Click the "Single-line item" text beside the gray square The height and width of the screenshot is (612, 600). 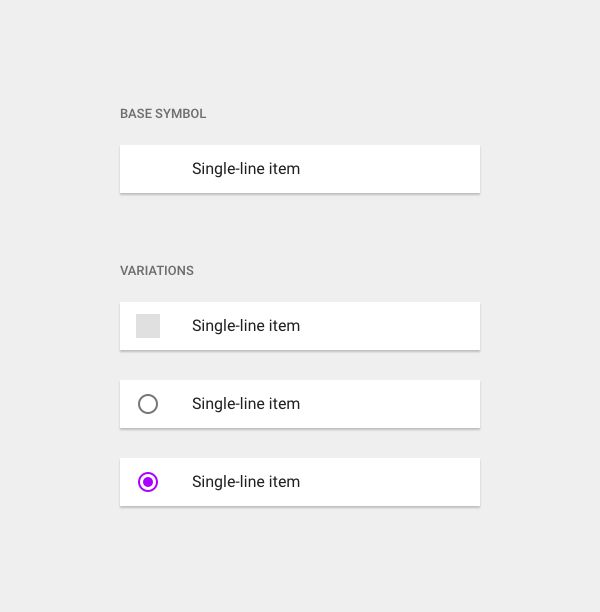[246, 326]
